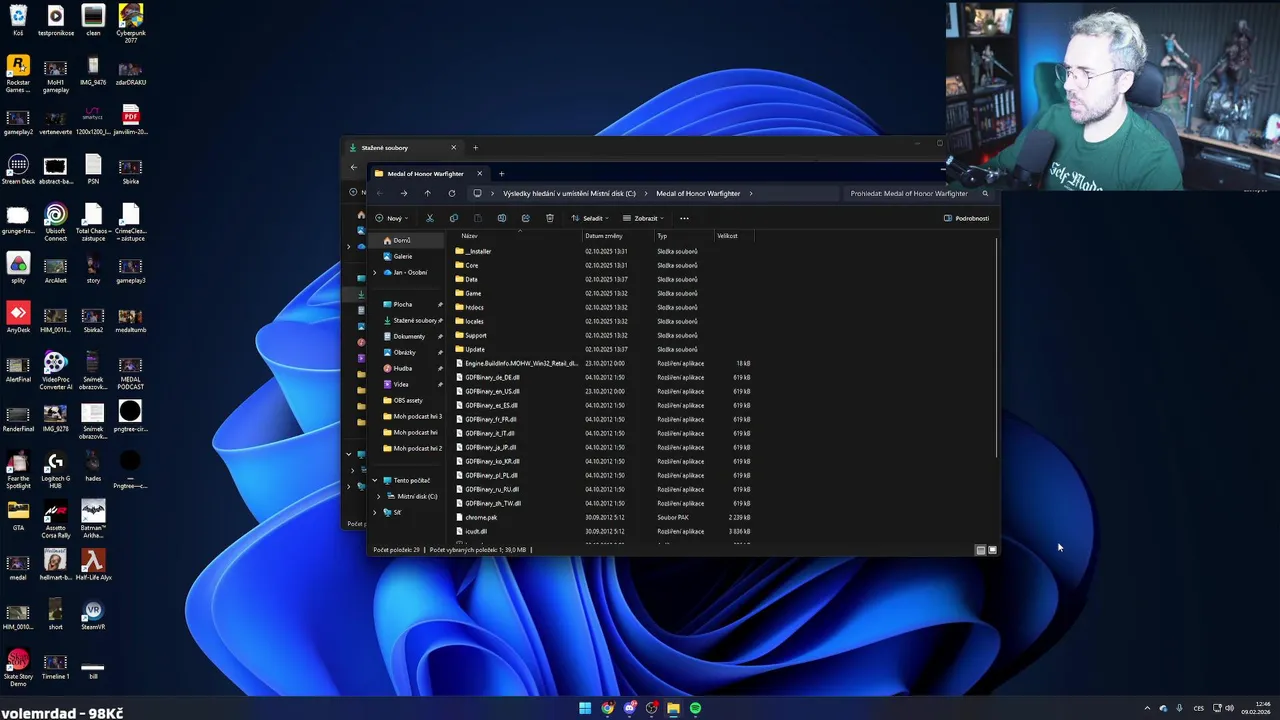Image resolution: width=1280 pixels, height=720 pixels.
Task: Click the Rename icon in Explorer toolbar
Action: [502, 218]
